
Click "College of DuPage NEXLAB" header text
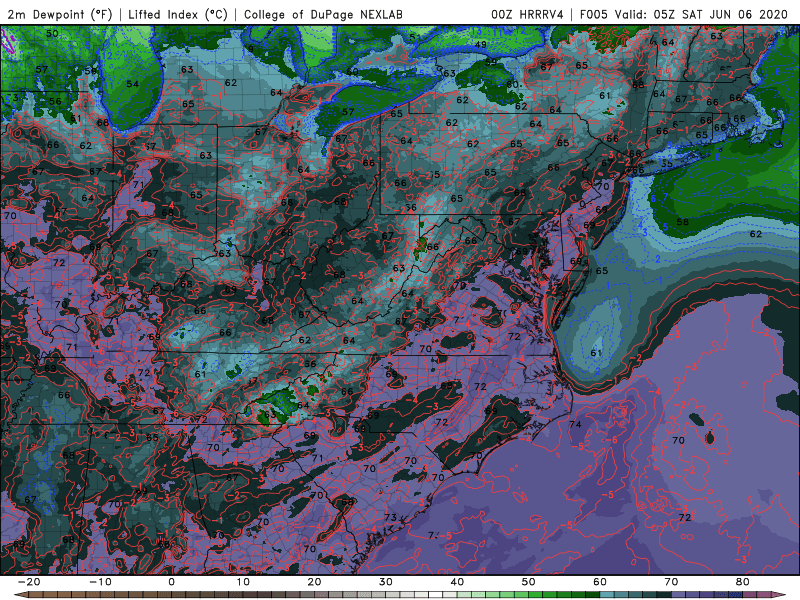(323, 15)
